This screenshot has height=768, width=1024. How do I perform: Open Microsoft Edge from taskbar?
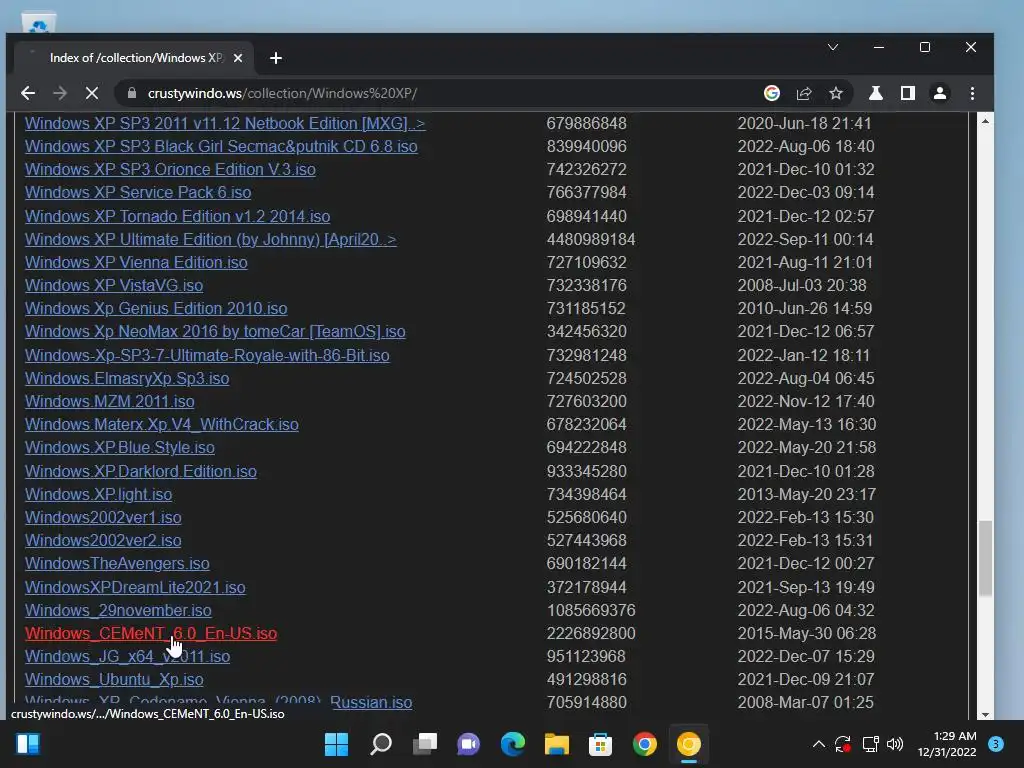[513, 744]
